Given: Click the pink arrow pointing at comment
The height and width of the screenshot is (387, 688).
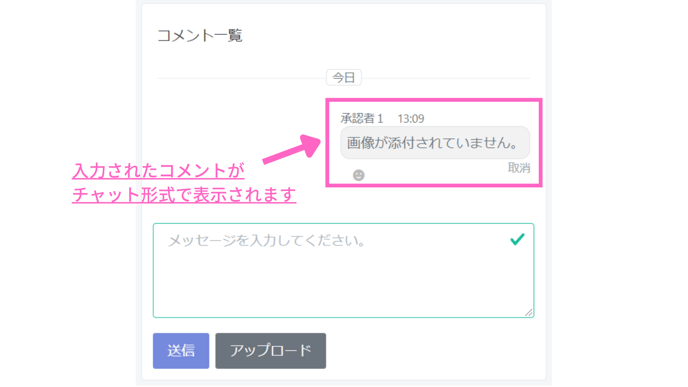Looking at the screenshot, I should 292,149.
